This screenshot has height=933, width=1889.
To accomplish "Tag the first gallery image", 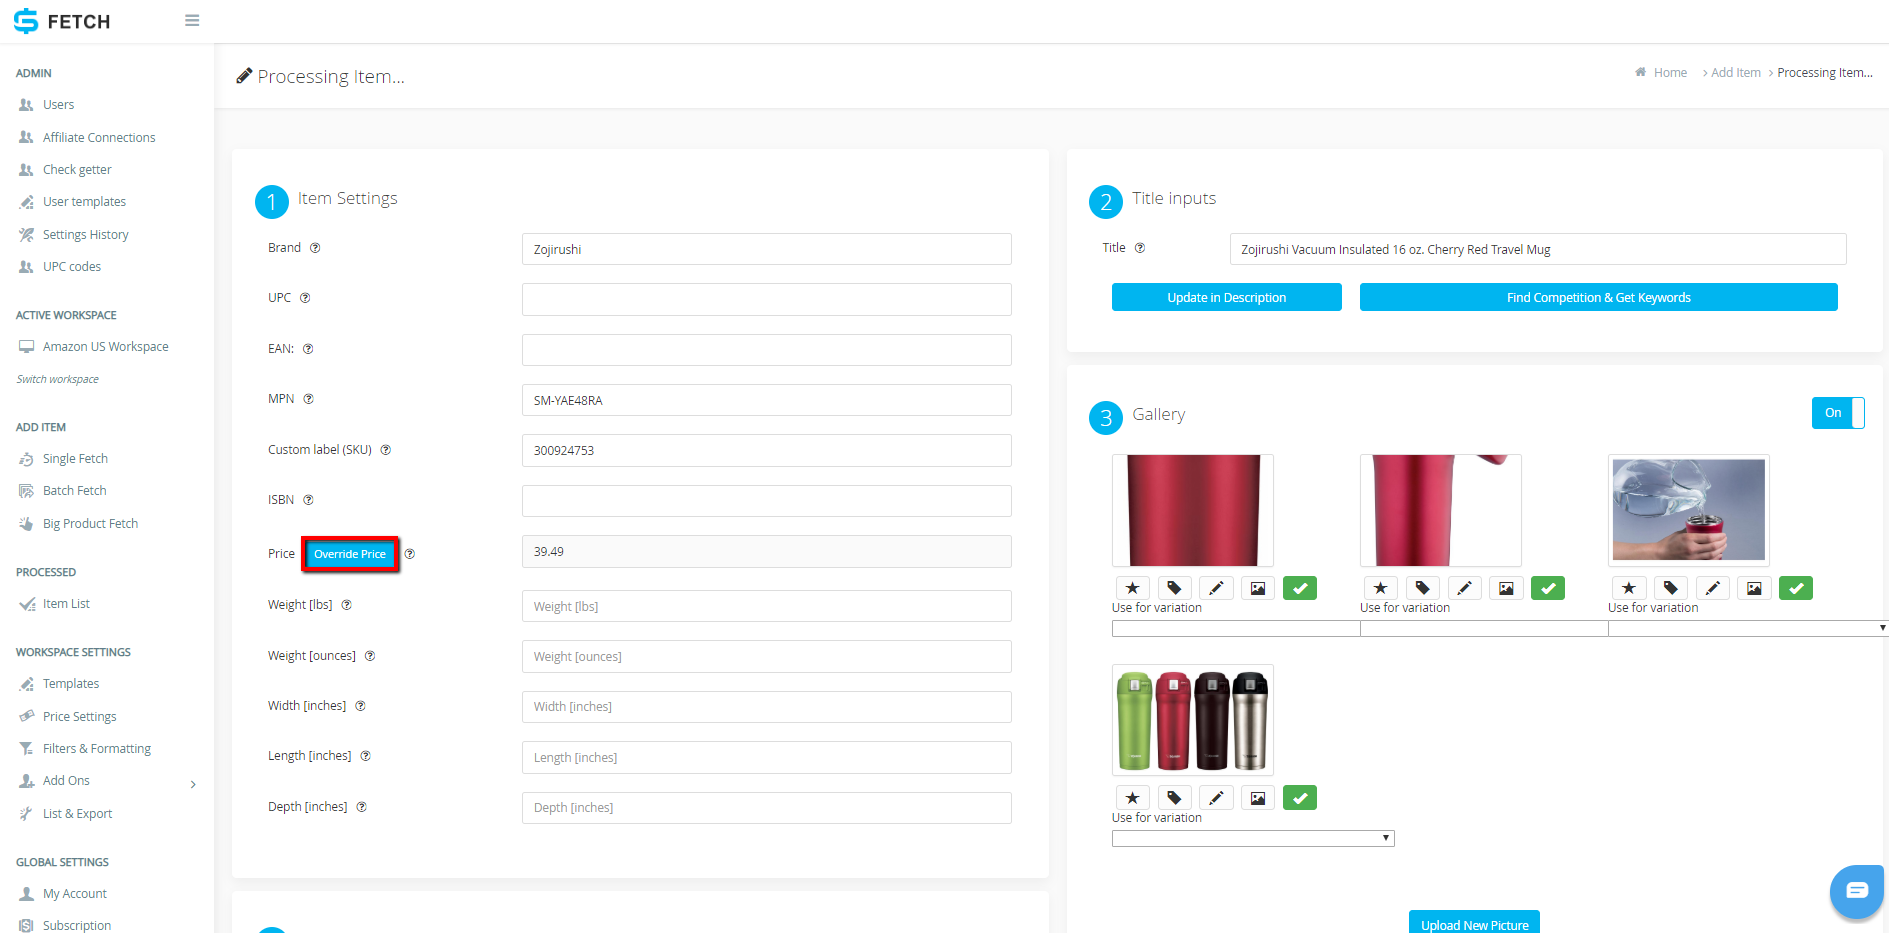I will [x=1174, y=588].
